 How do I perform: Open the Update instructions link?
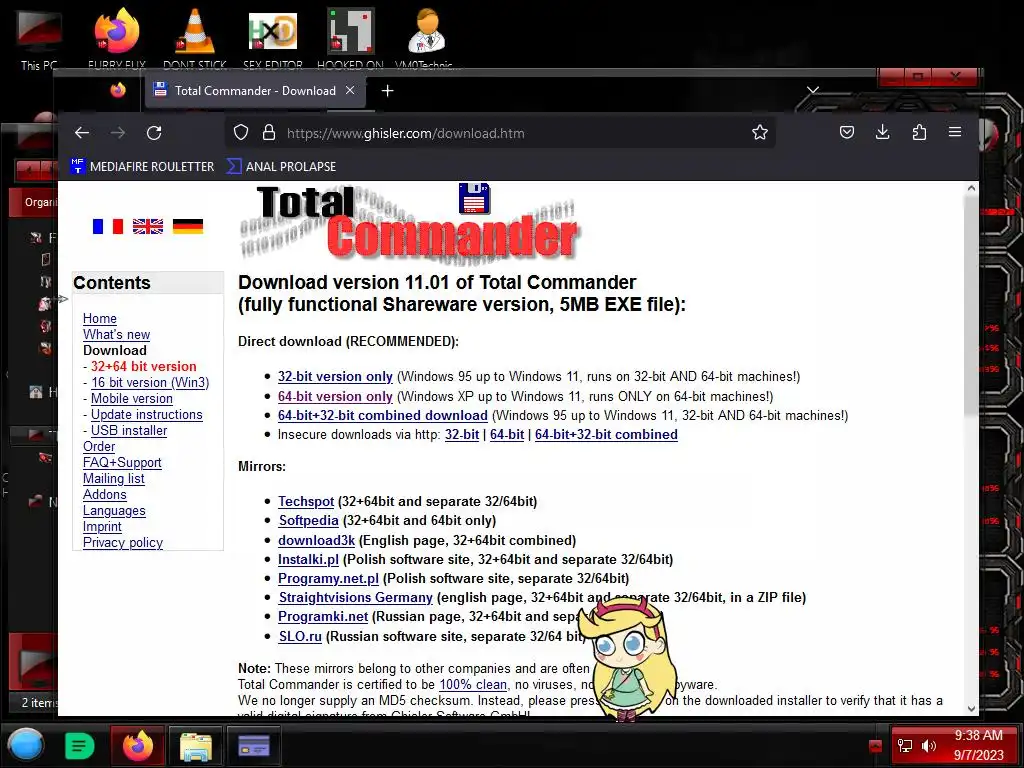tap(147, 415)
